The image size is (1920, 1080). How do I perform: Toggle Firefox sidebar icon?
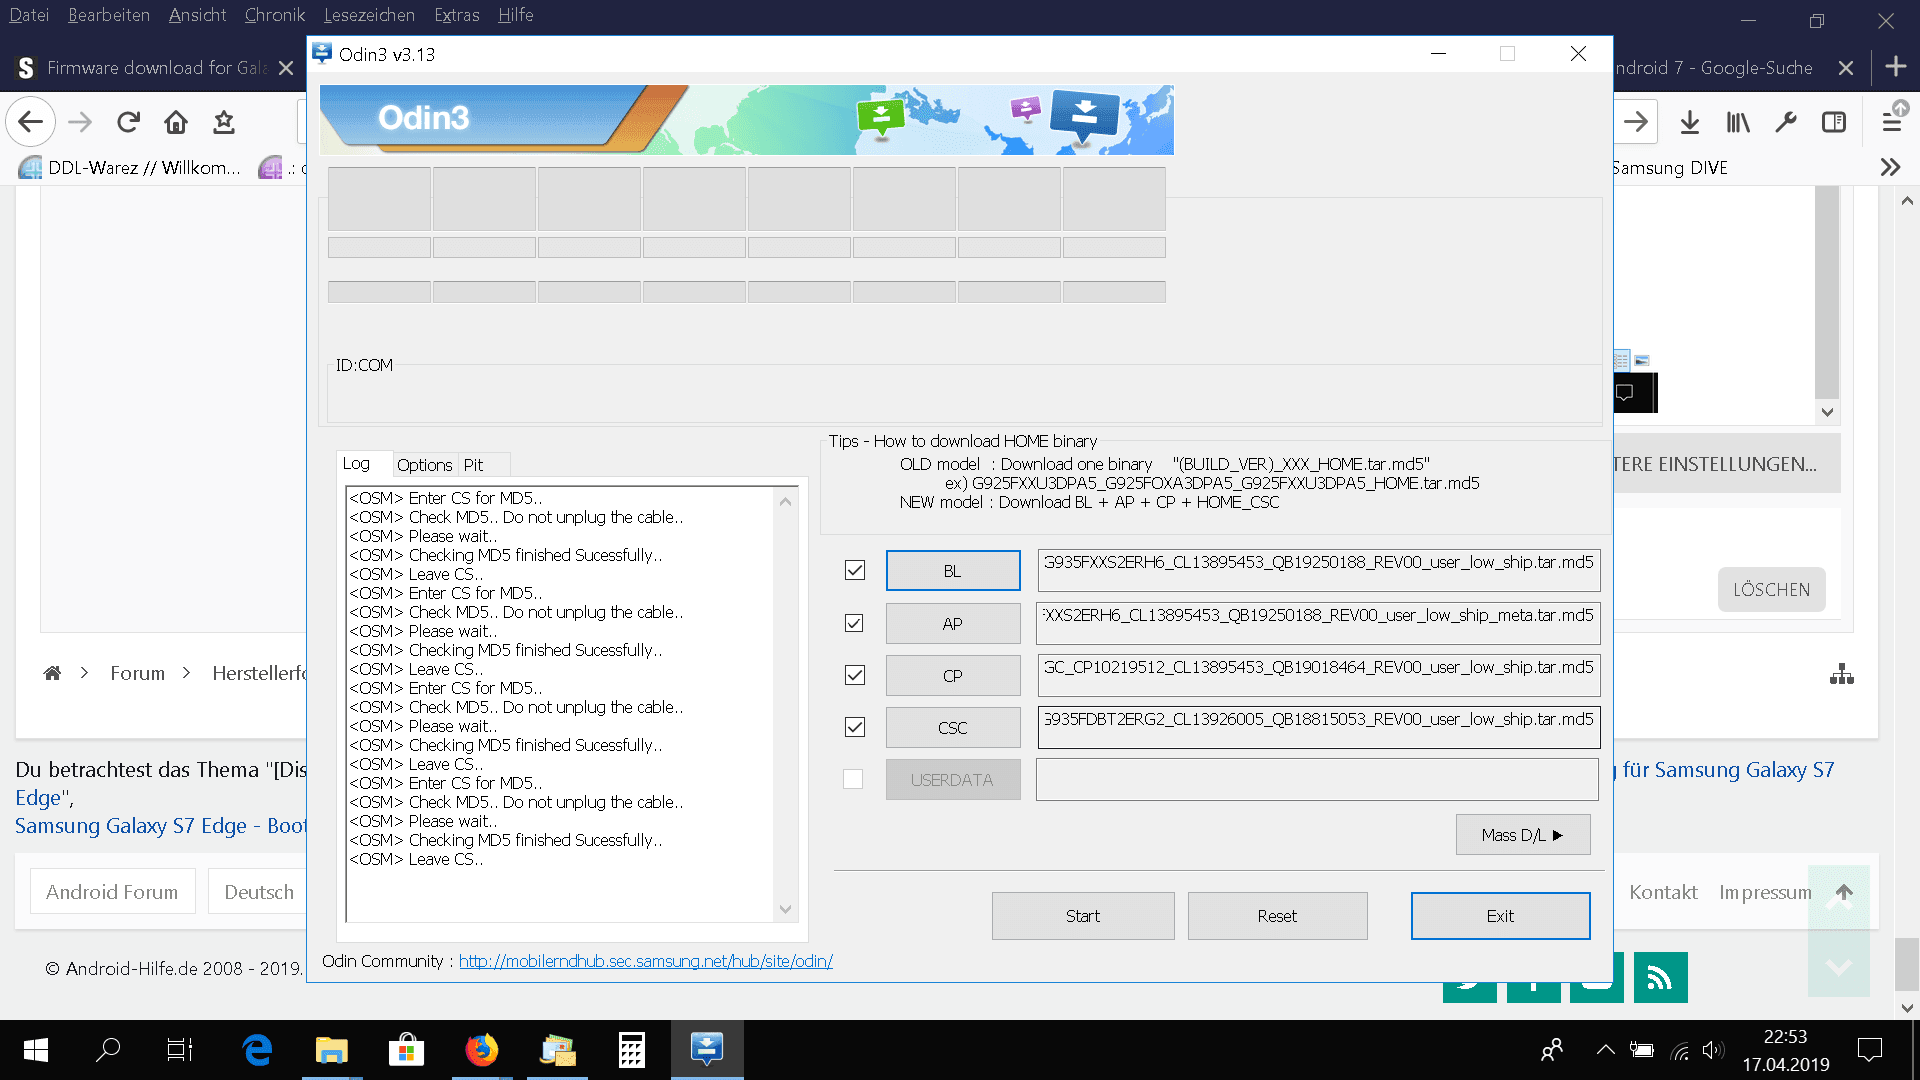click(x=1834, y=122)
